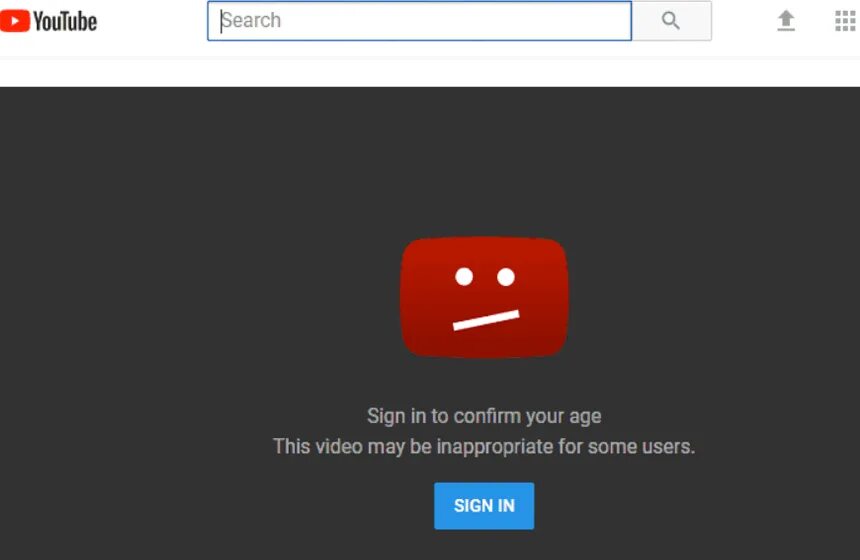Click the word "age" in the confirmation message

coord(585,417)
